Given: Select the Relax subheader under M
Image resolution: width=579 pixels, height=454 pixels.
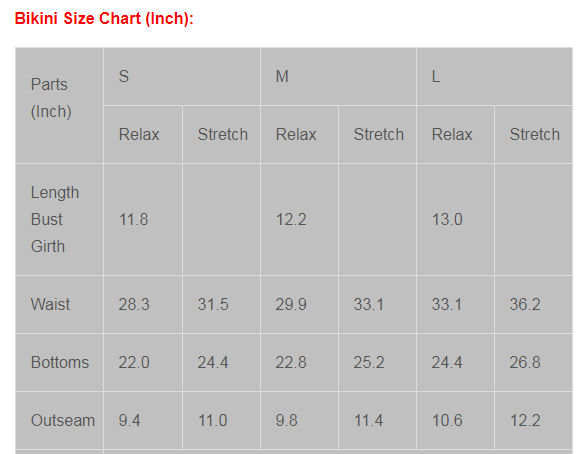Looking at the screenshot, I should click(x=299, y=134).
